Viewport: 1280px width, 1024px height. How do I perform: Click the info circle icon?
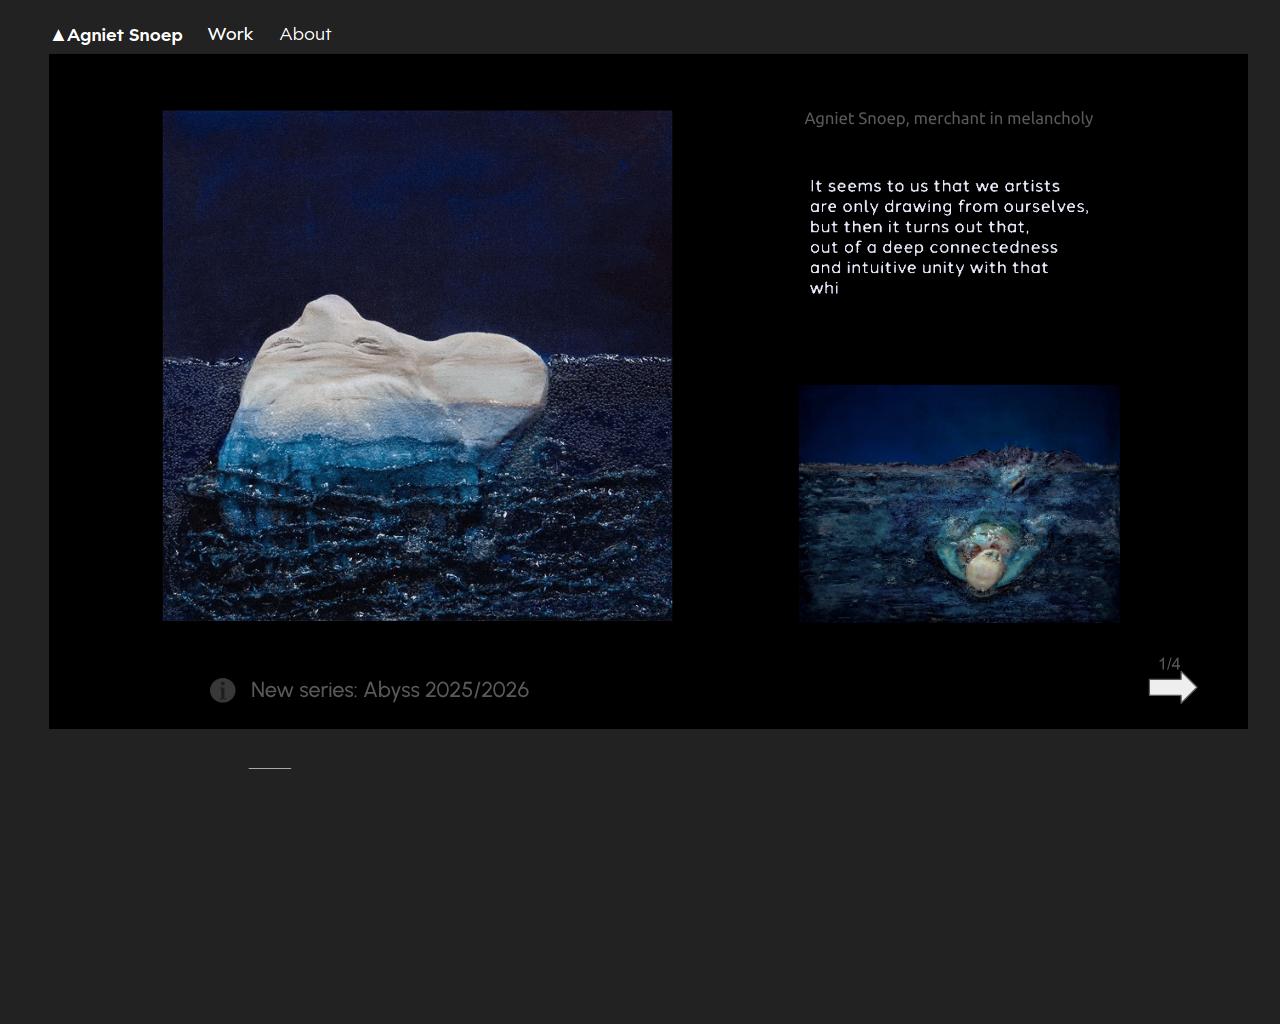222,691
